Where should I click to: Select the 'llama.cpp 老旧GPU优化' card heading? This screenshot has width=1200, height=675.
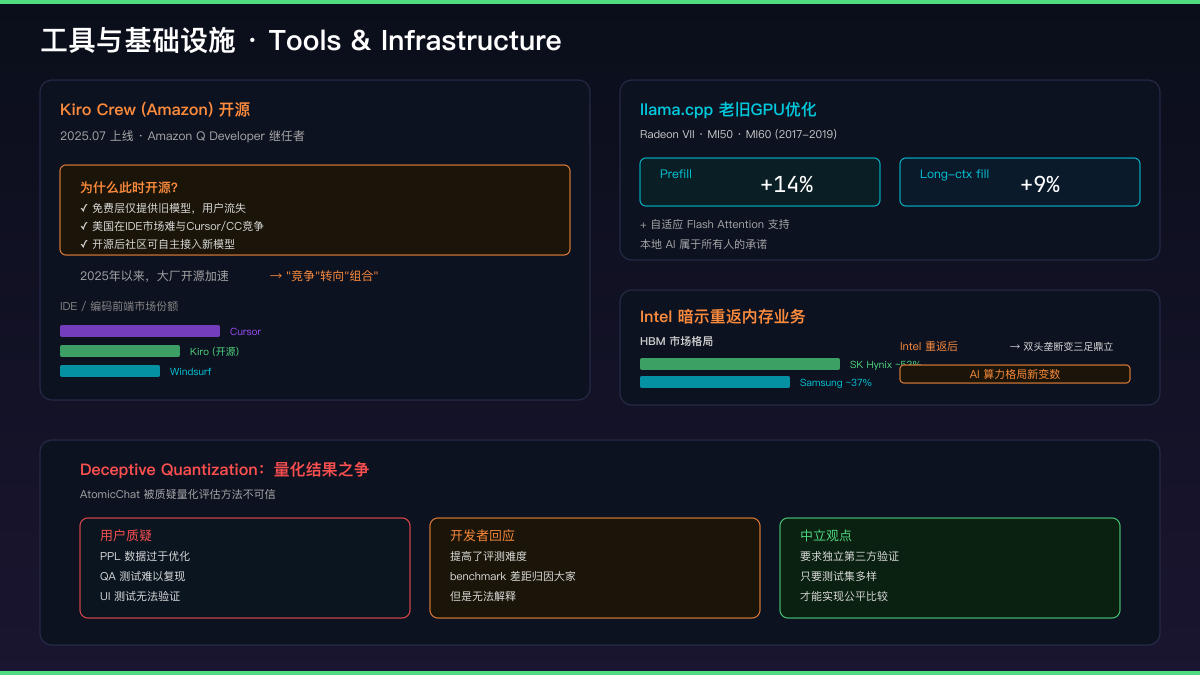pos(728,110)
